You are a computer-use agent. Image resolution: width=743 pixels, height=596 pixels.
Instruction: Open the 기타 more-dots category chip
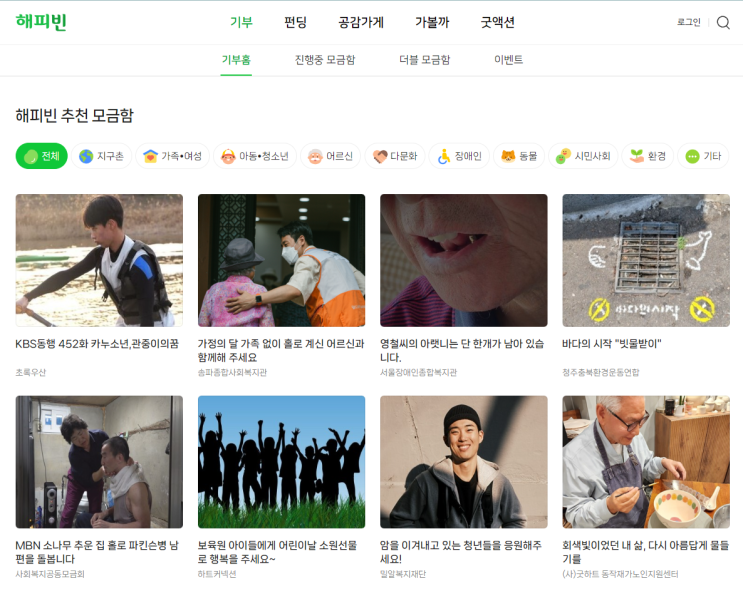[703, 156]
